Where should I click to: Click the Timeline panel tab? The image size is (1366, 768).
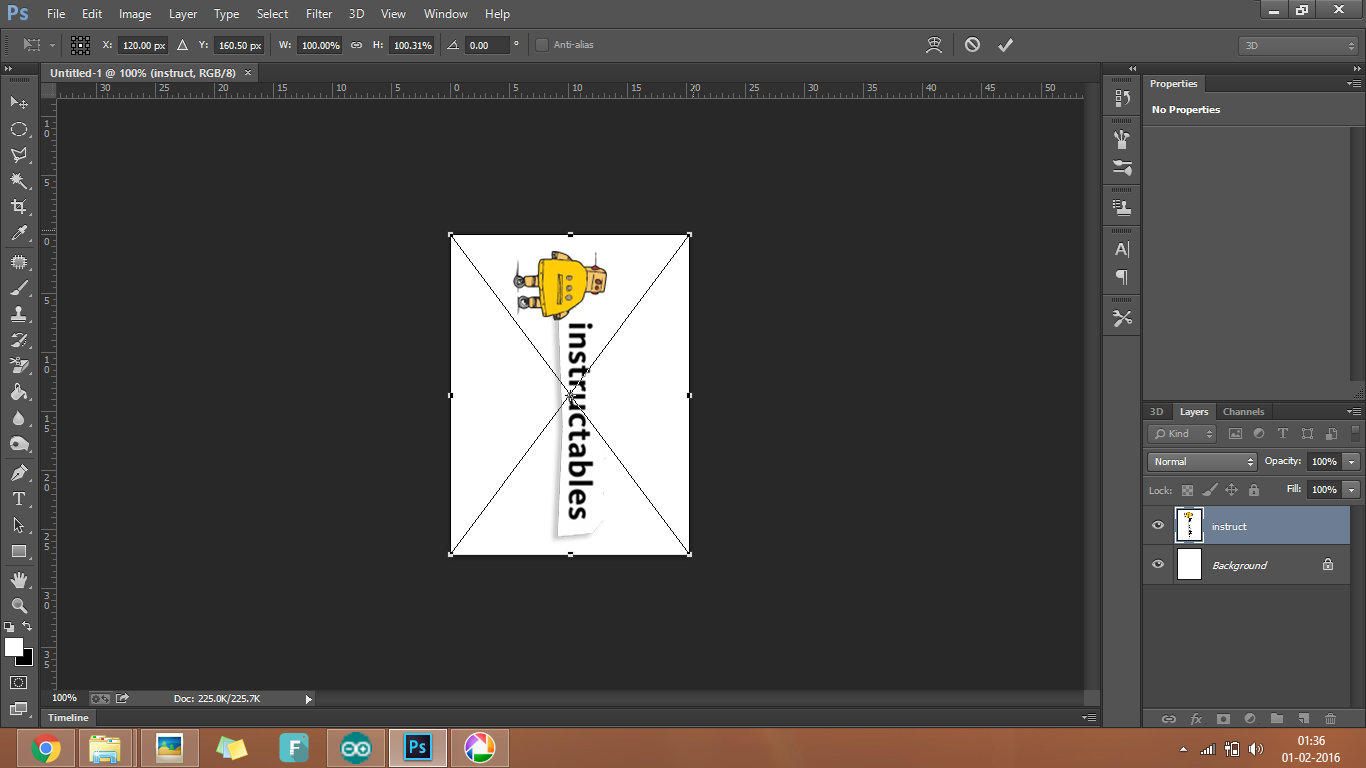click(69, 718)
